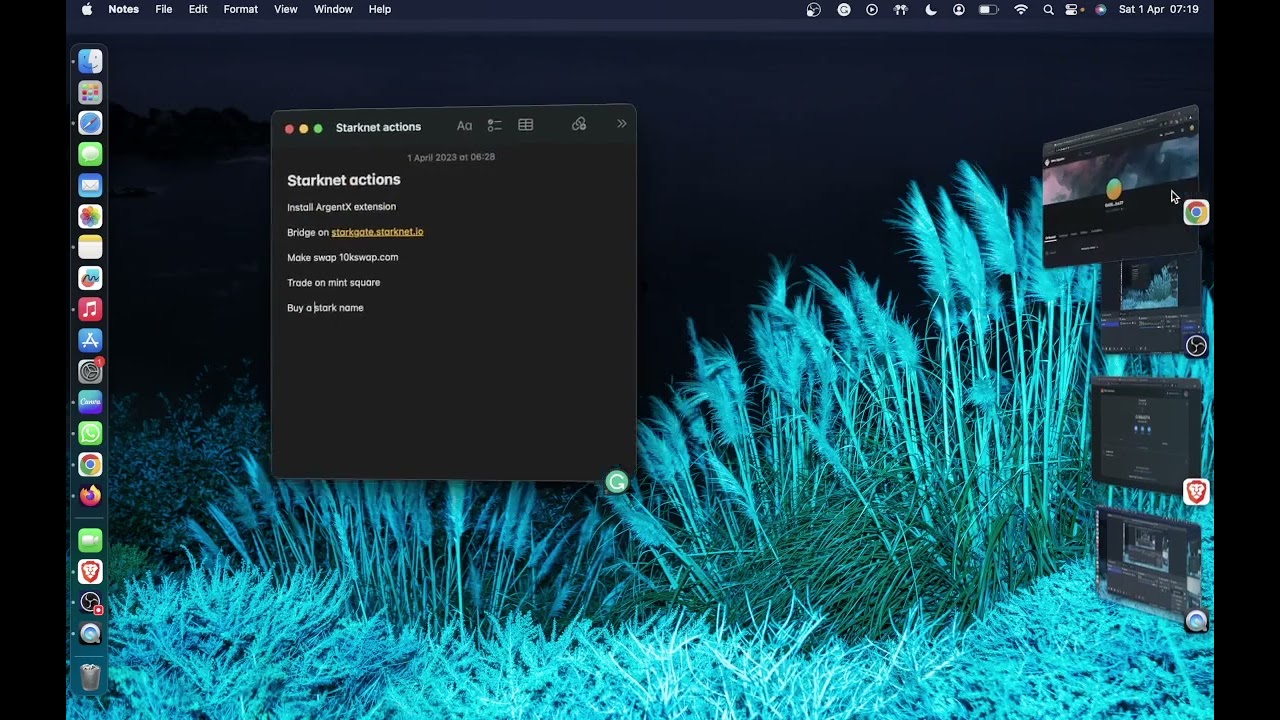Viewport: 1280px width, 720px height.
Task: Launch Google Chrome from the Dock
Action: [90, 465]
